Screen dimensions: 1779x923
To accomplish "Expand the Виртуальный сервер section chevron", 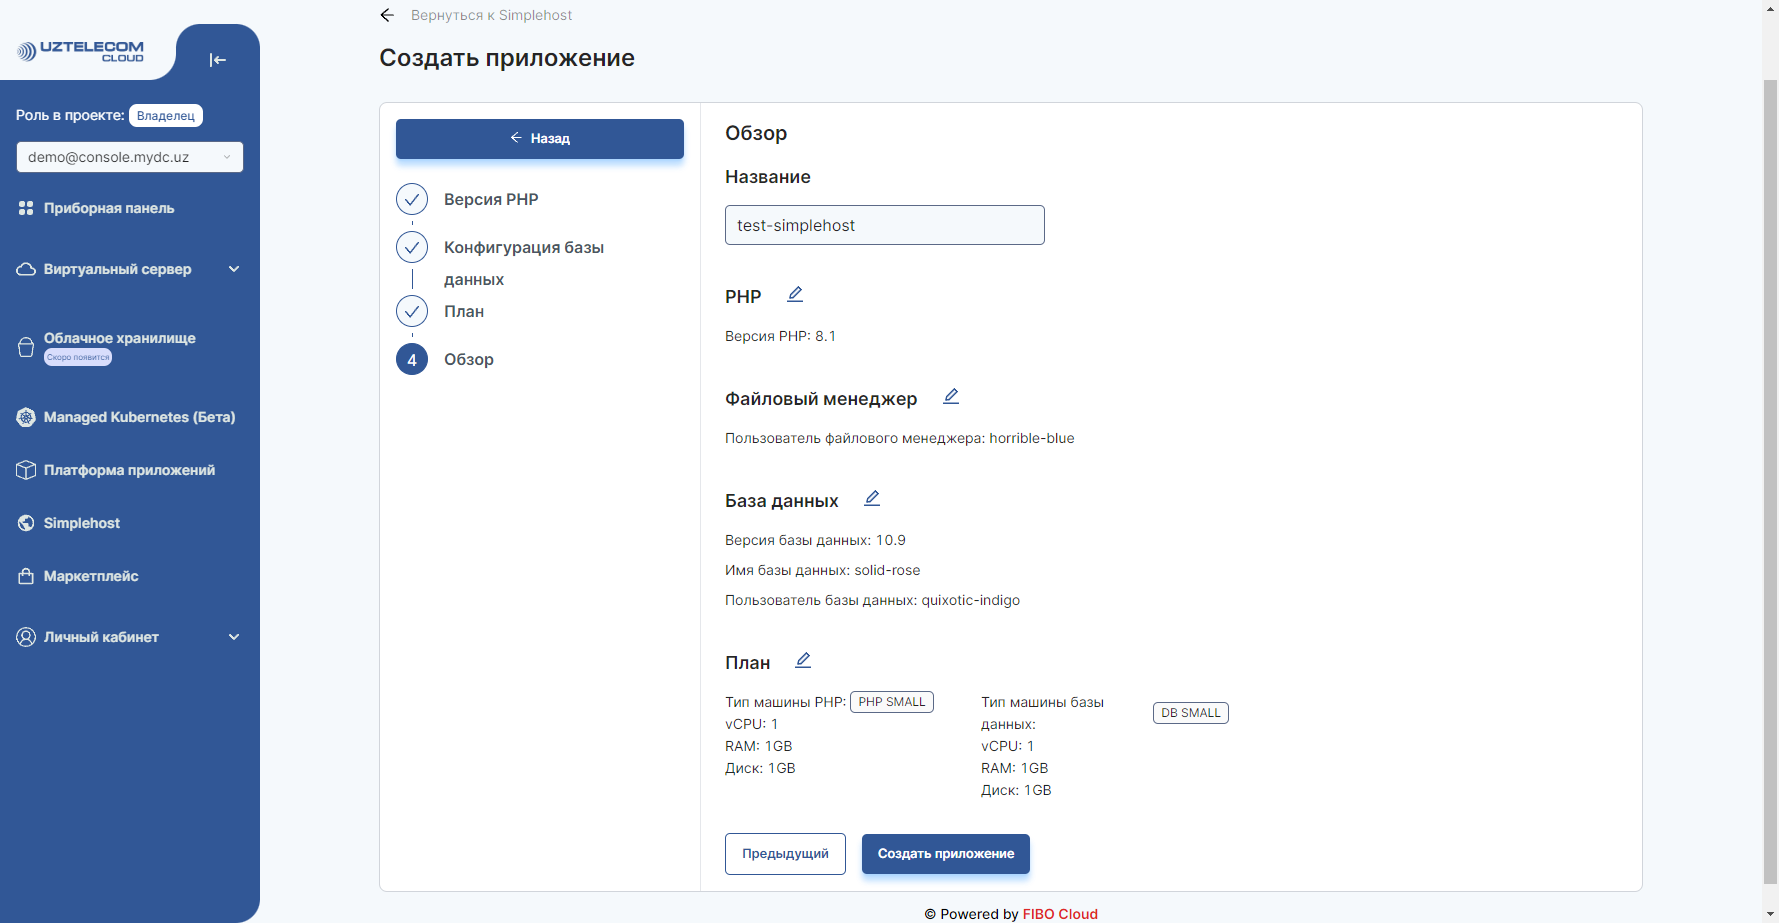I will click(x=233, y=269).
